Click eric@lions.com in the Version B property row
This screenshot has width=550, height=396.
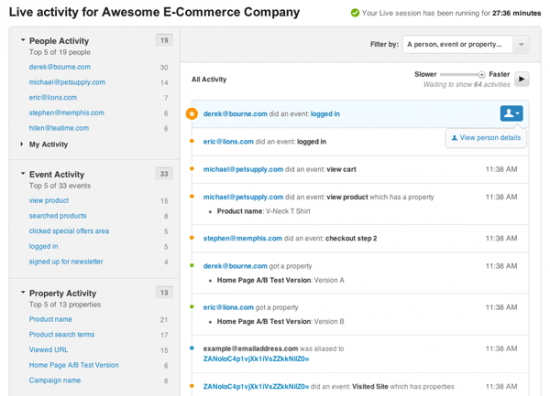pos(228,307)
